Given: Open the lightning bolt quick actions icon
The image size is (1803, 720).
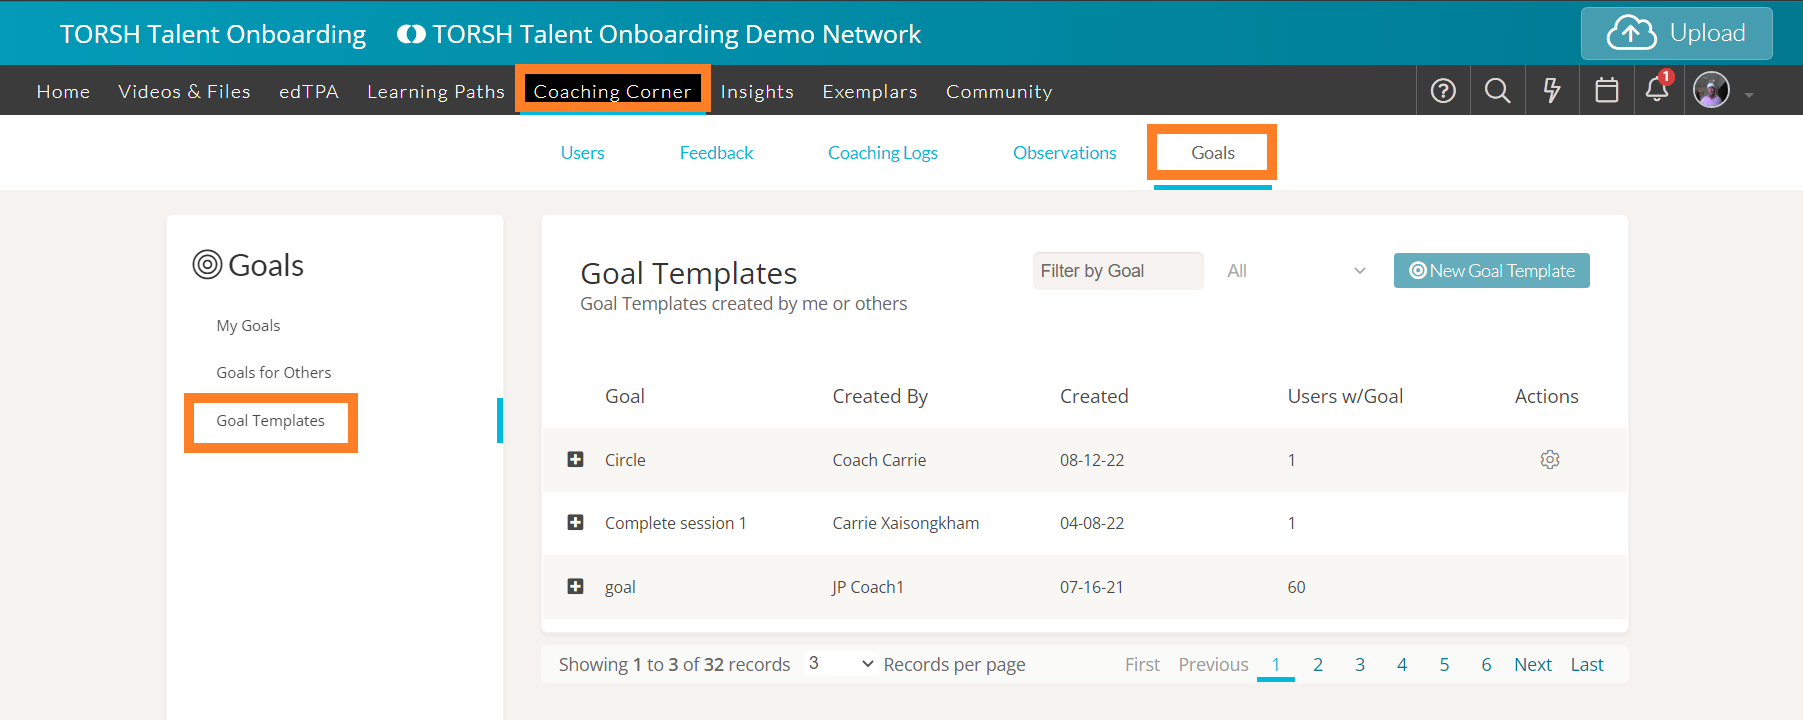Looking at the screenshot, I should pos(1552,91).
